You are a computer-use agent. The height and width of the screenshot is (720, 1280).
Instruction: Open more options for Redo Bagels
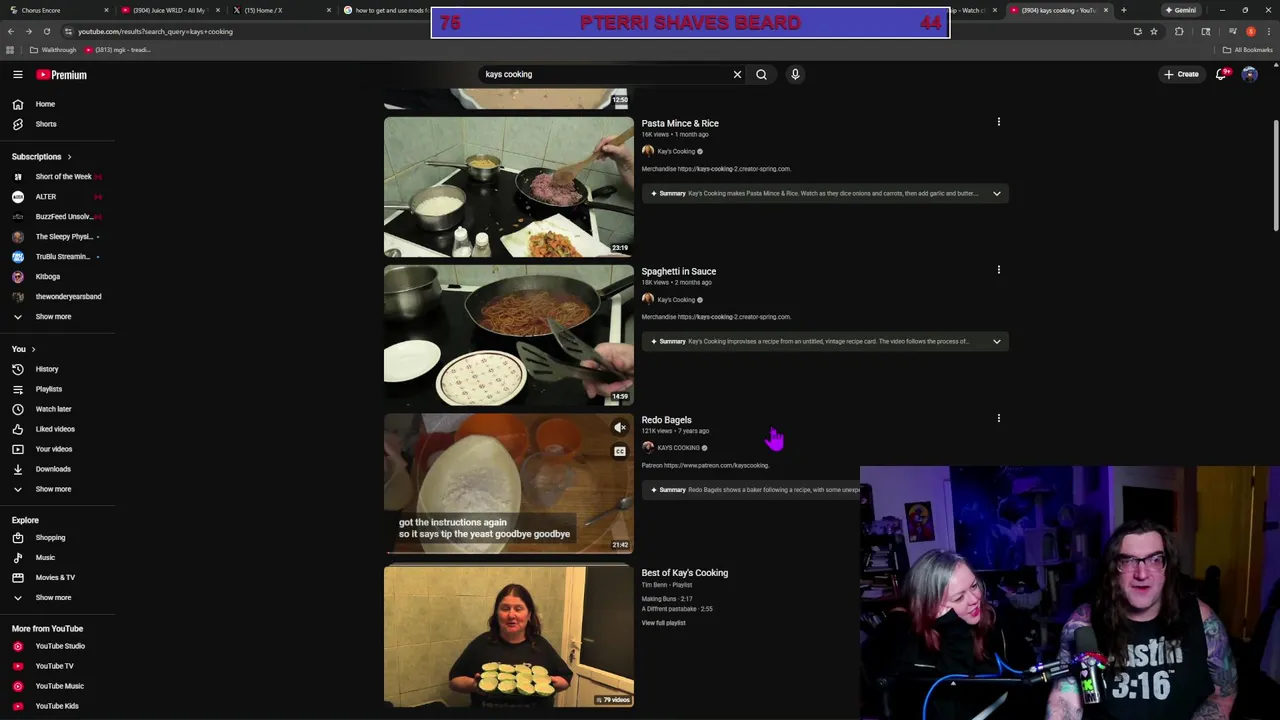pyautogui.click(x=998, y=418)
